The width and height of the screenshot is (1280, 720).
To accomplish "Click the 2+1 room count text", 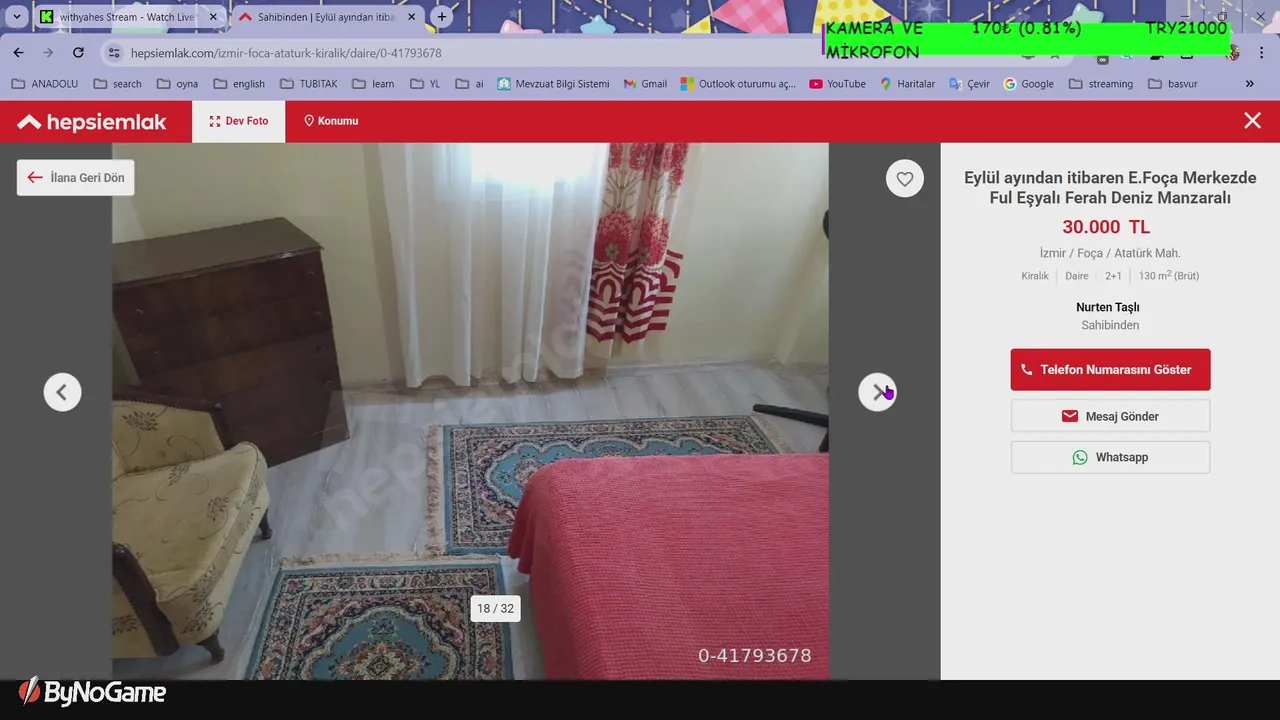I will (x=1113, y=276).
